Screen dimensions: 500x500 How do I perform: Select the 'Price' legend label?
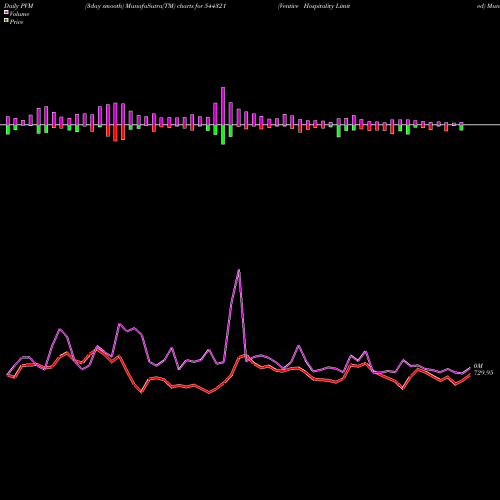point(16,22)
